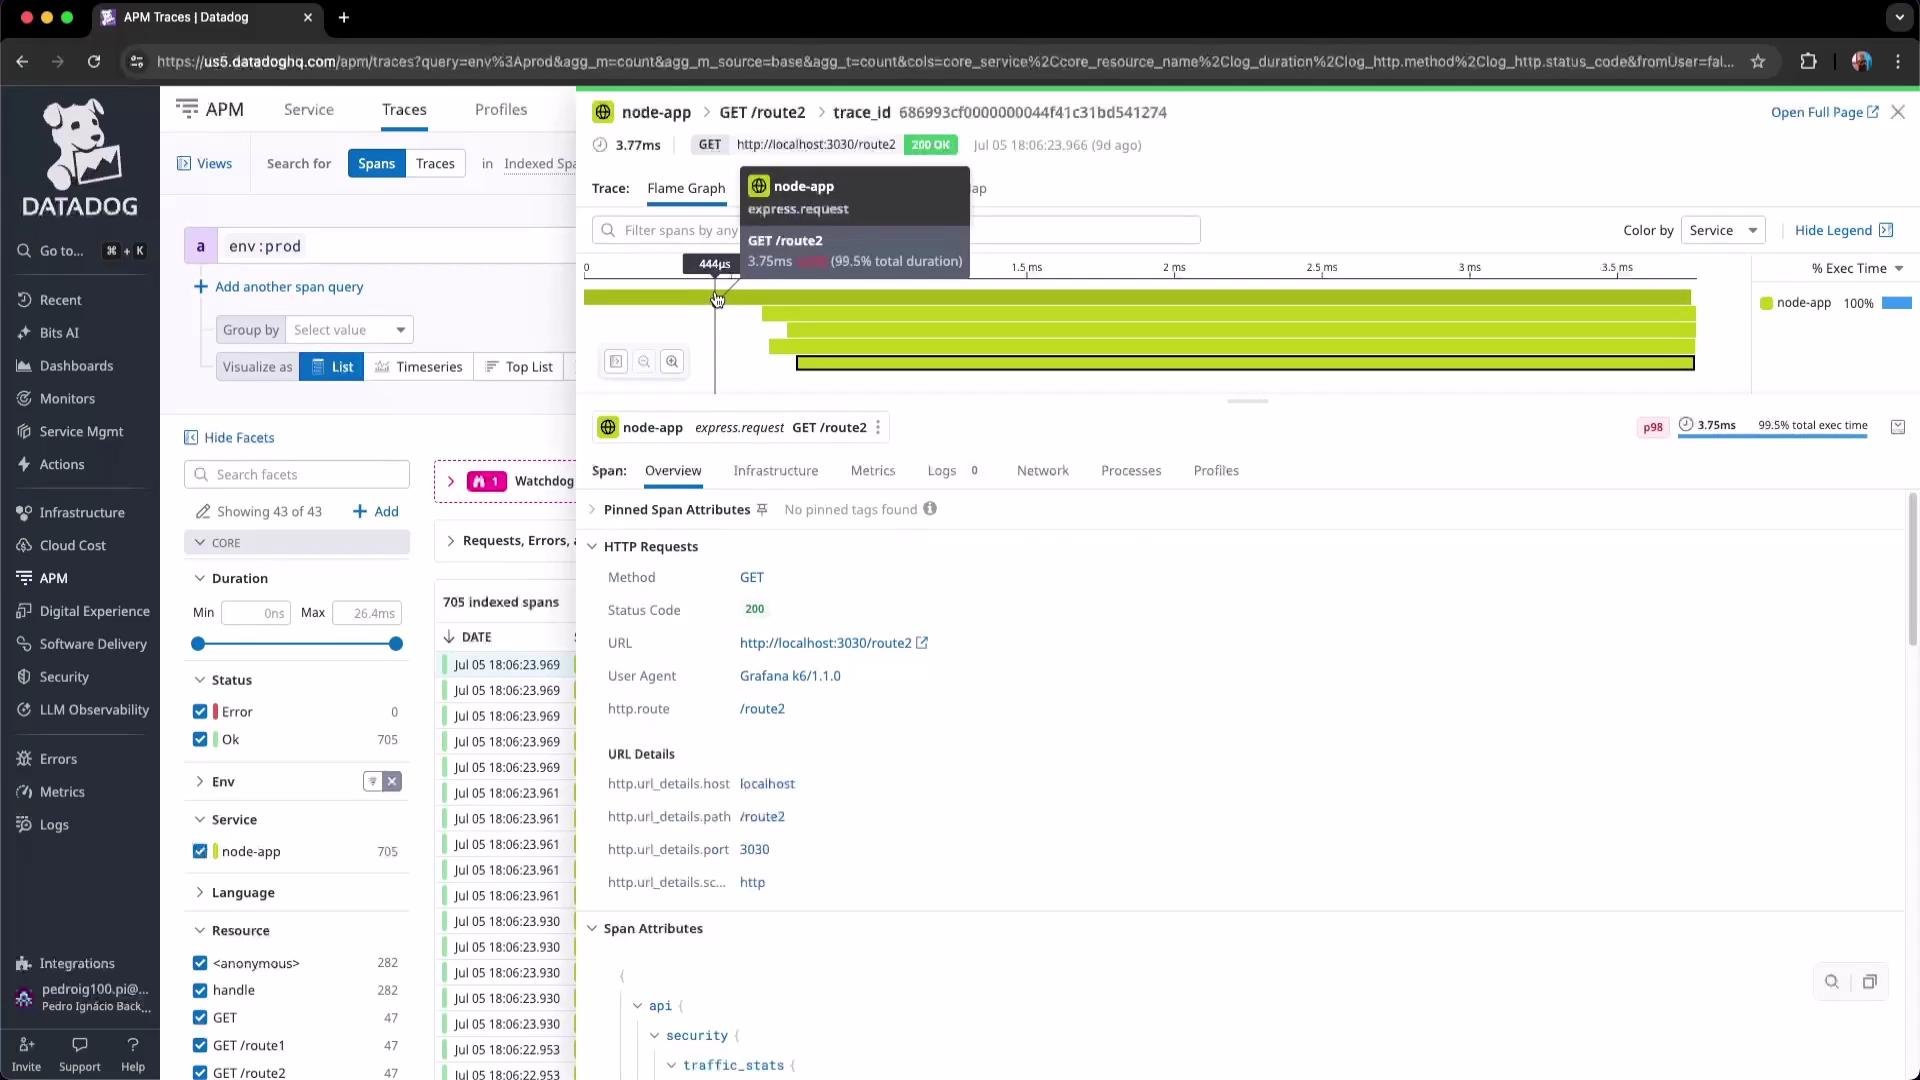Image resolution: width=1920 pixels, height=1080 pixels.
Task: Open the Color by Service dropdown
Action: pyautogui.click(x=1723, y=230)
